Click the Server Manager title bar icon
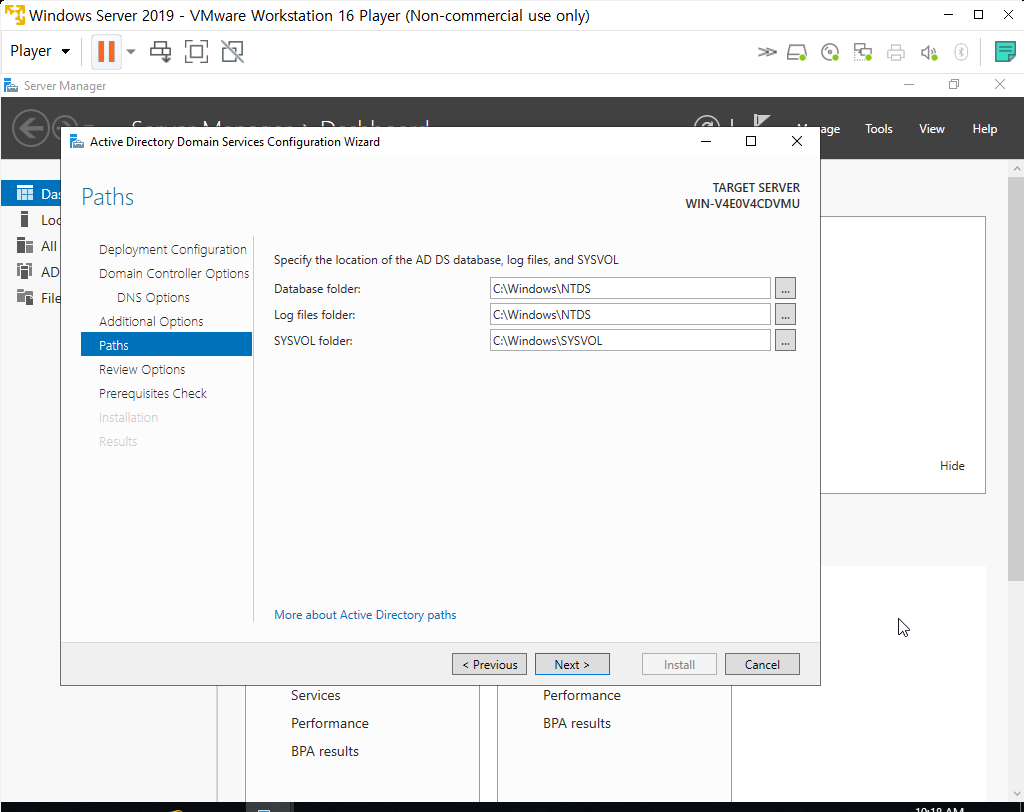The image size is (1024, 812). click(x=10, y=86)
